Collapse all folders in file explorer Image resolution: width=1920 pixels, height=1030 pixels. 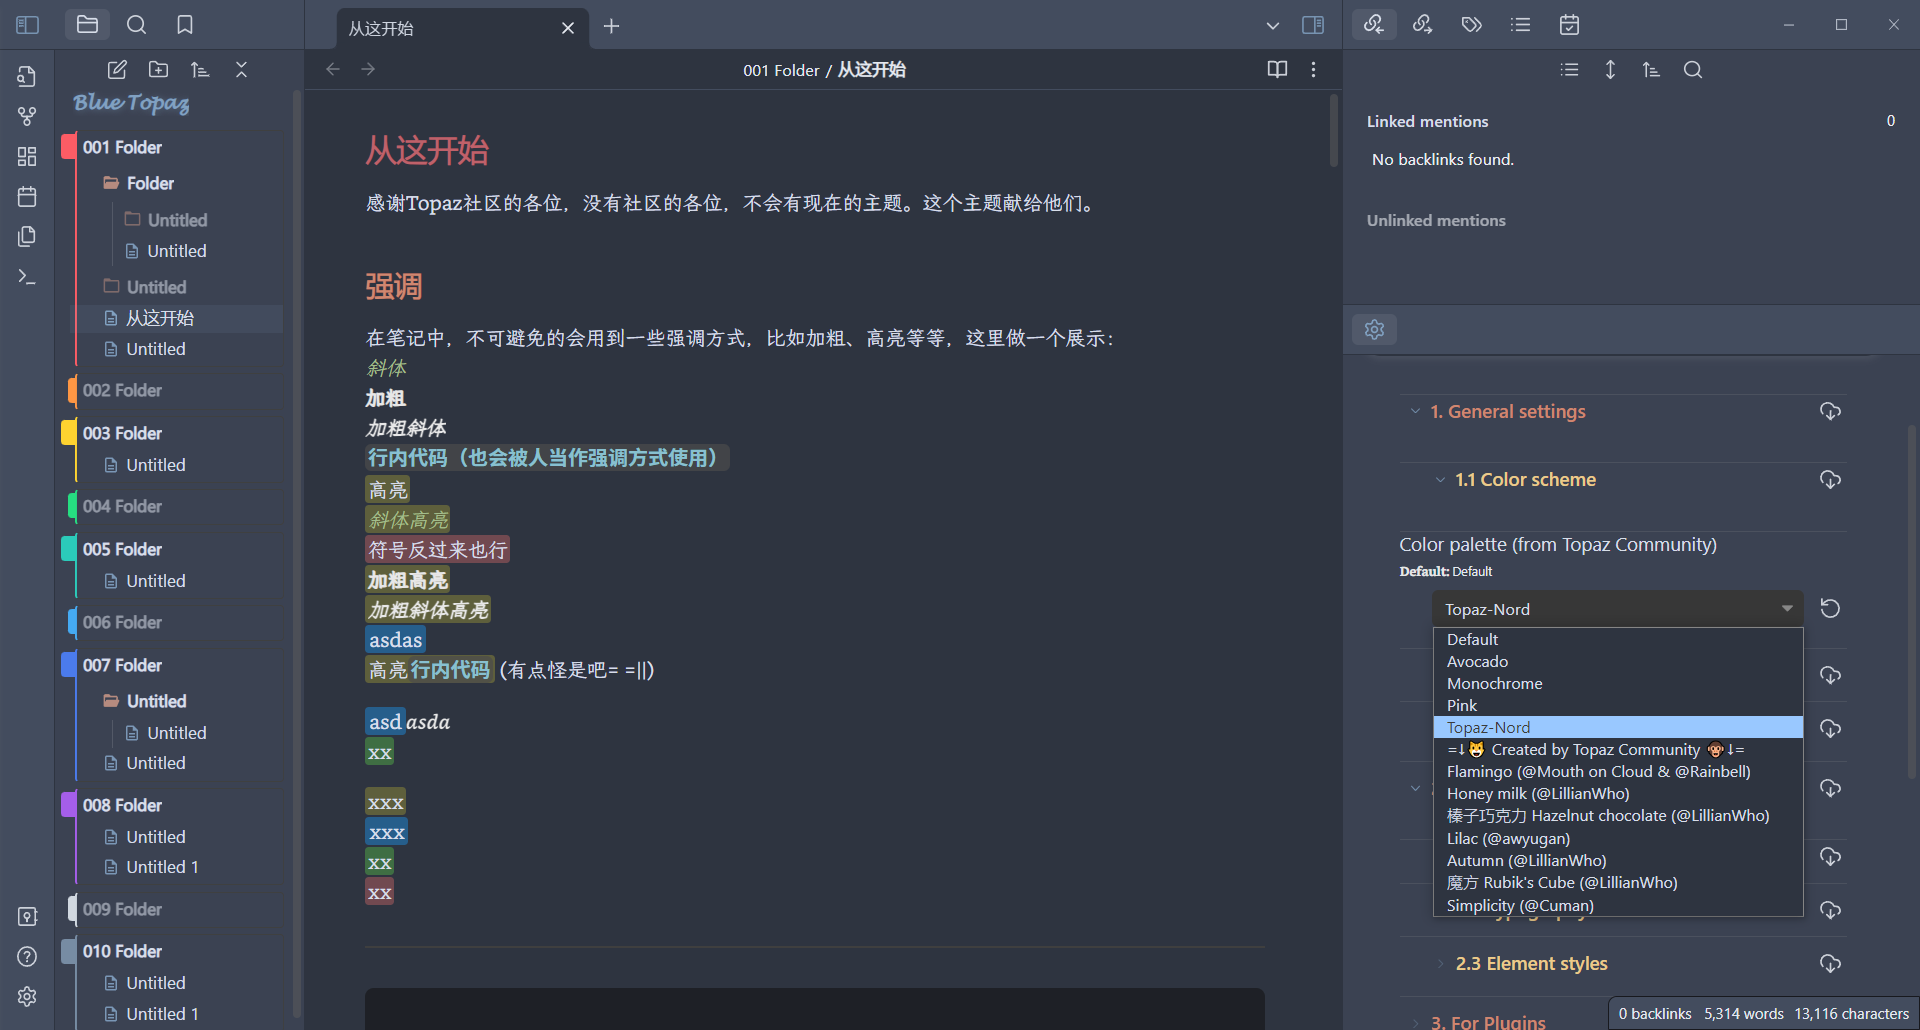click(241, 70)
